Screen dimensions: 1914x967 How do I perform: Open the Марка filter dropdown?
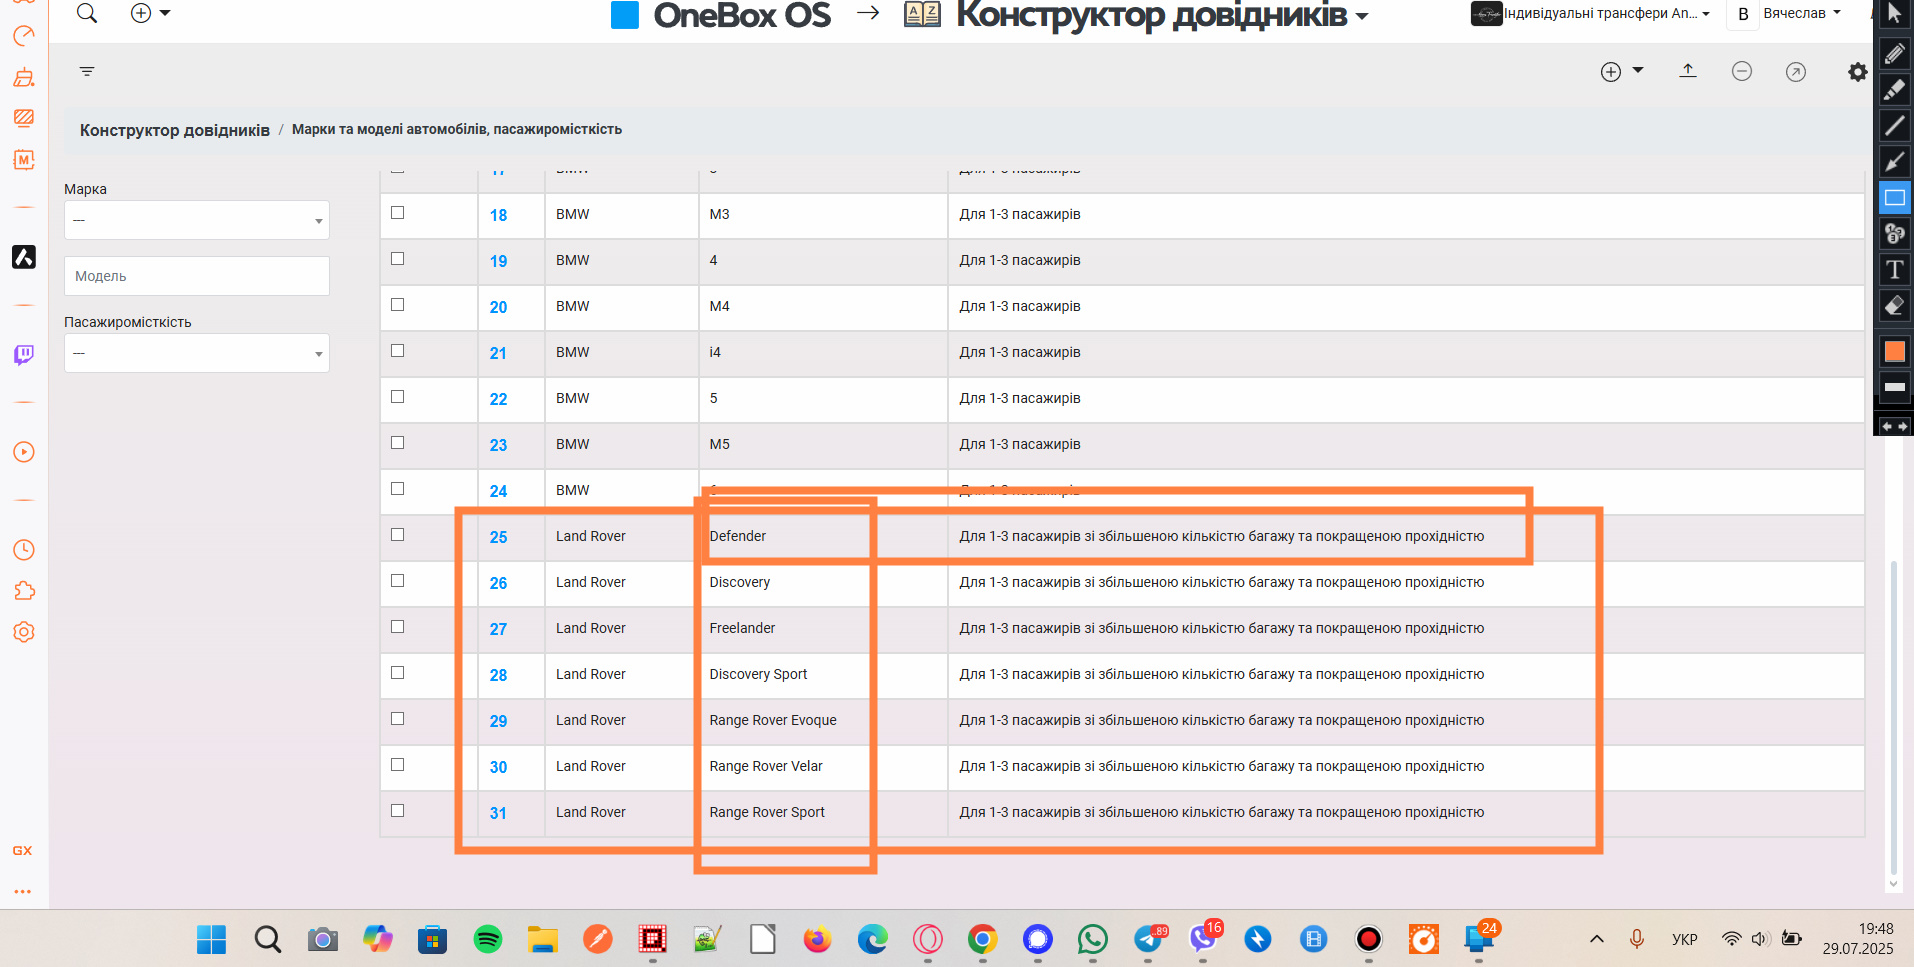pos(197,220)
